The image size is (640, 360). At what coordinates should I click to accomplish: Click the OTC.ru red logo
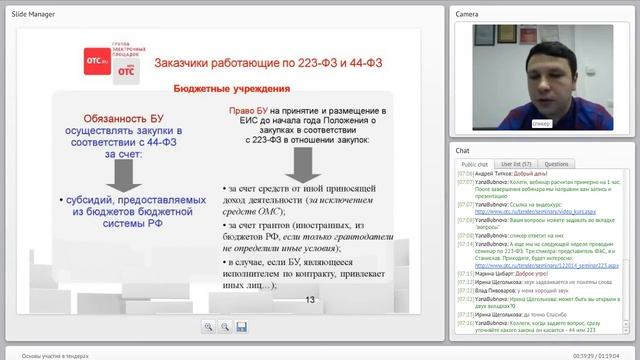pos(97,61)
